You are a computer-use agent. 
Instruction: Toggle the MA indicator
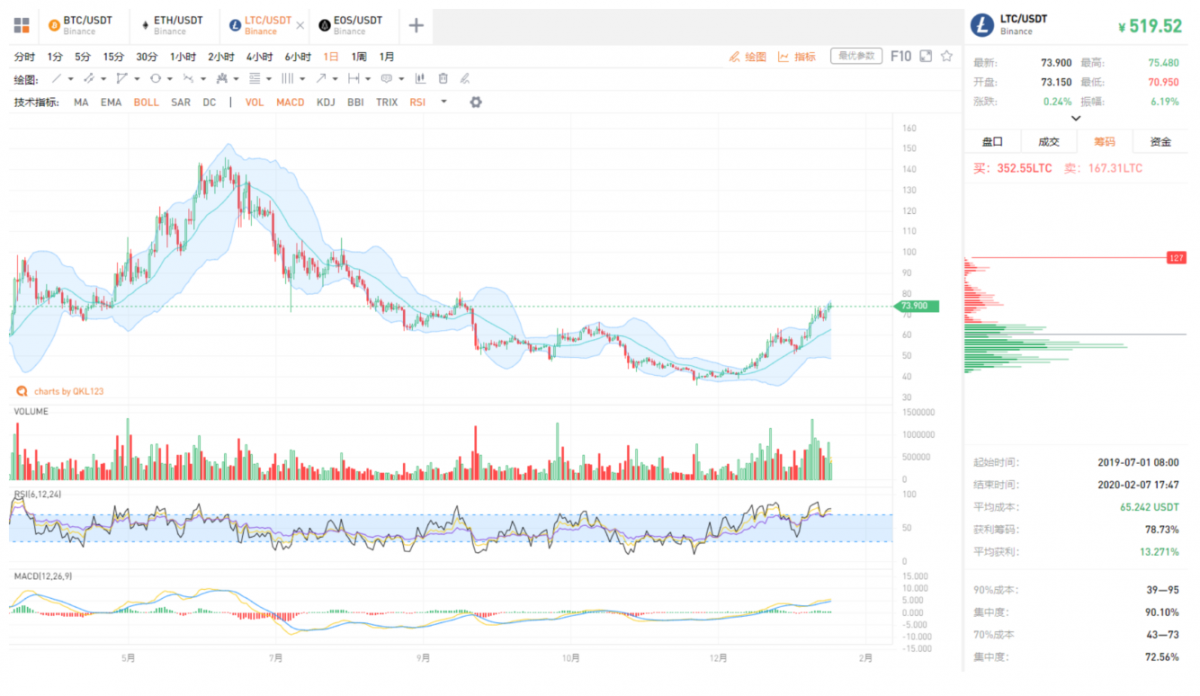(81, 102)
